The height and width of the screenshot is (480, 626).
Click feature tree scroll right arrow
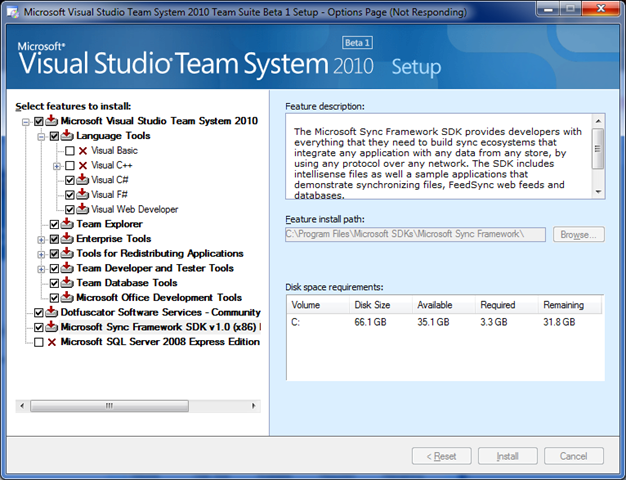254,406
